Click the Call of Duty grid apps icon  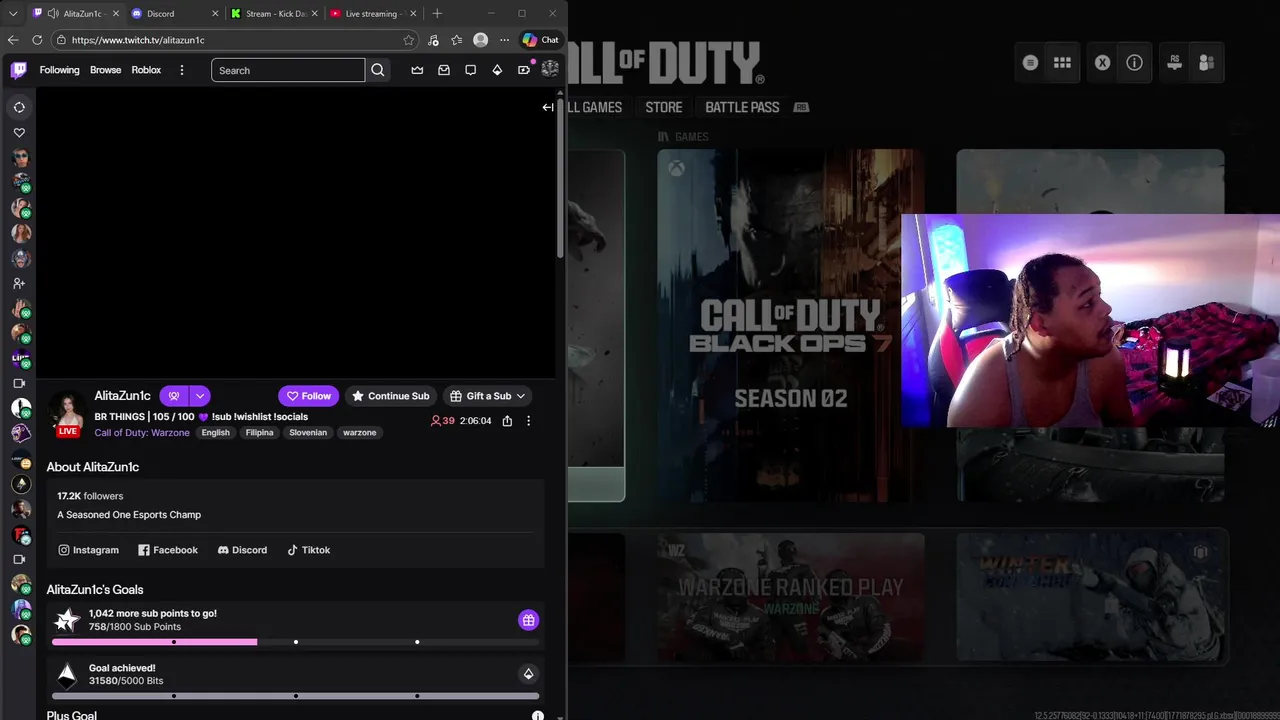[1062, 62]
